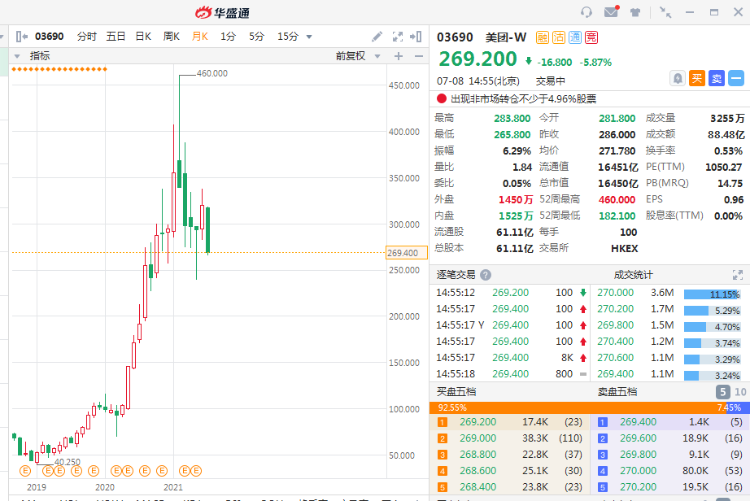
Task: Click the 14:55:12 trade row
Action: tap(511, 292)
